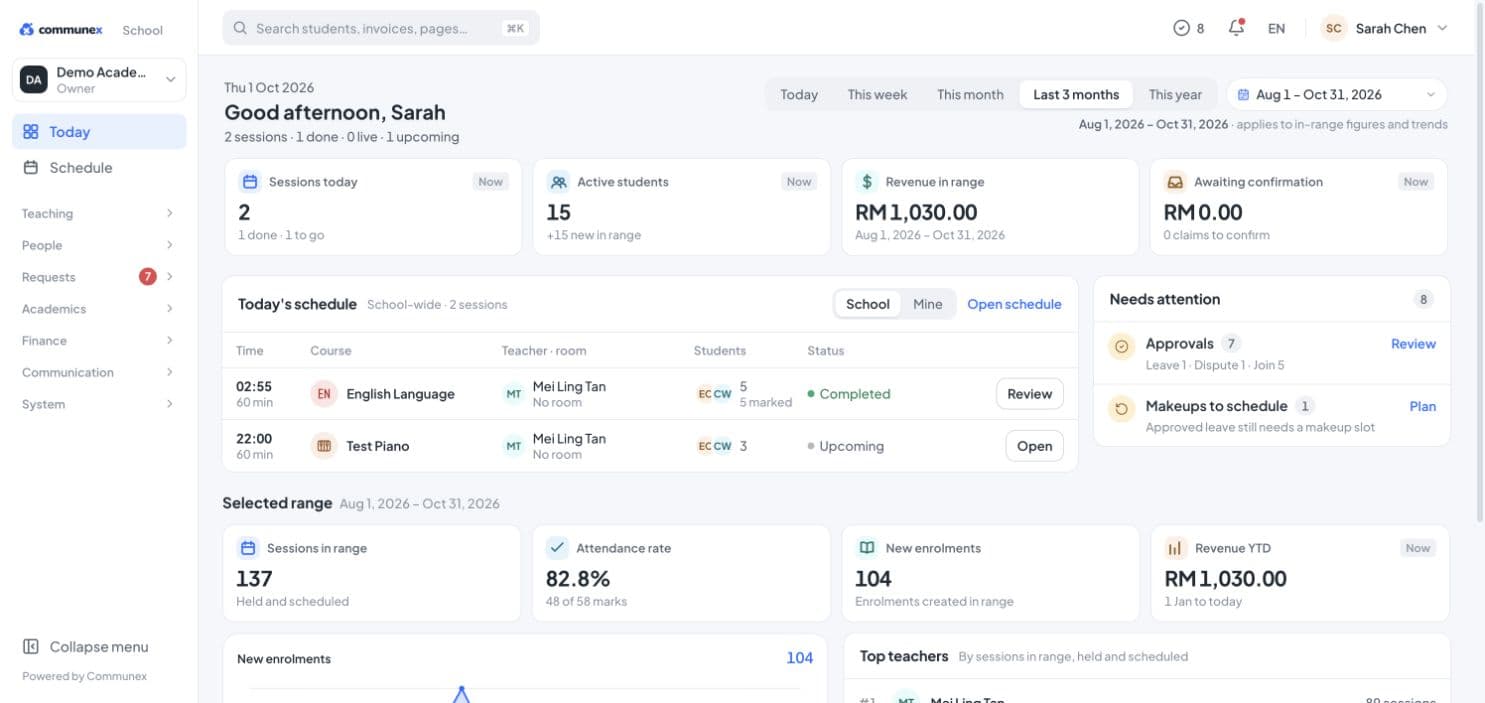Click the Revenue in range dollar icon
The height and width of the screenshot is (703, 1485).
coord(867,182)
